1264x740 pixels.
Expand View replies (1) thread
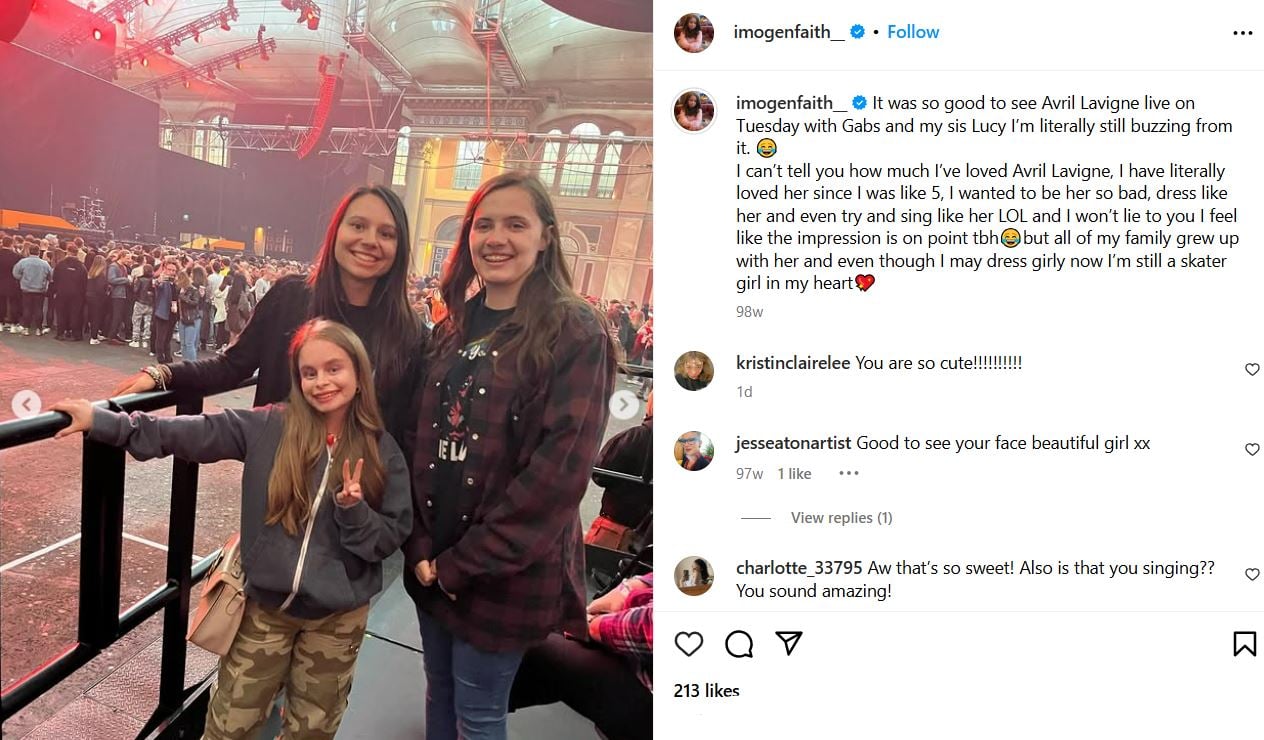click(x=841, y=518)
